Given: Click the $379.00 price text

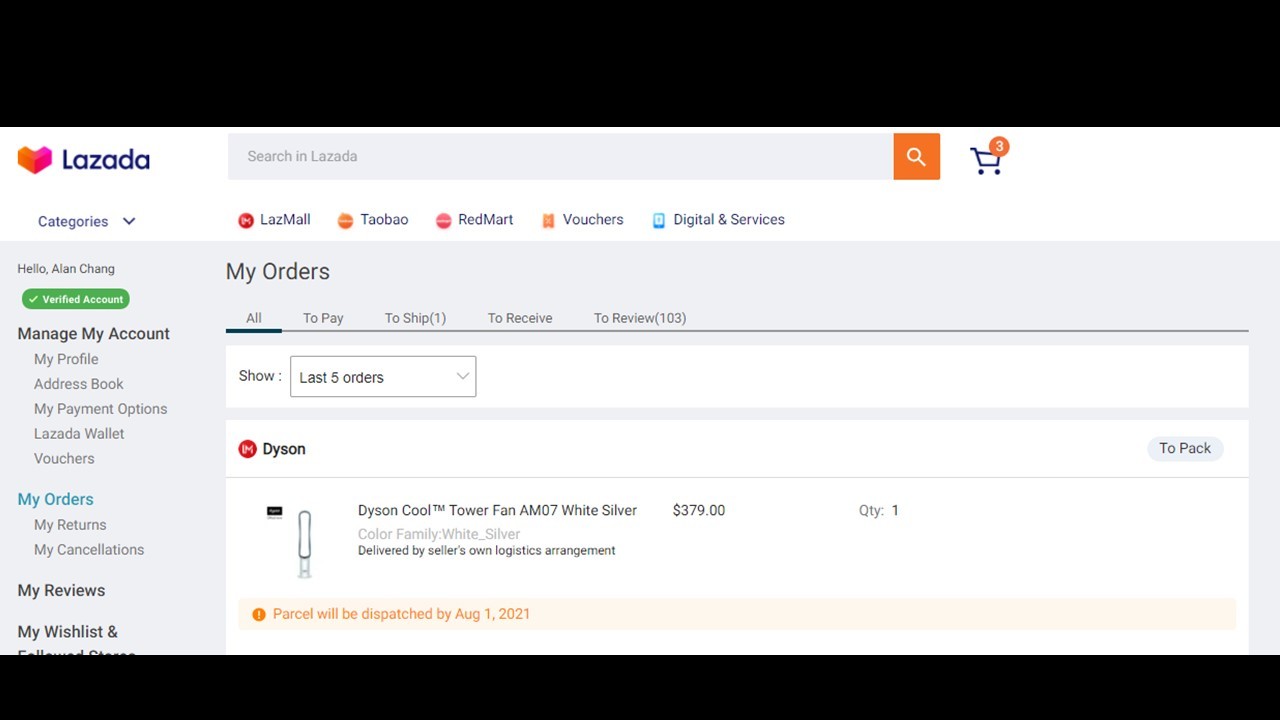Looking at the screenshot, I should tap(699, 511).
